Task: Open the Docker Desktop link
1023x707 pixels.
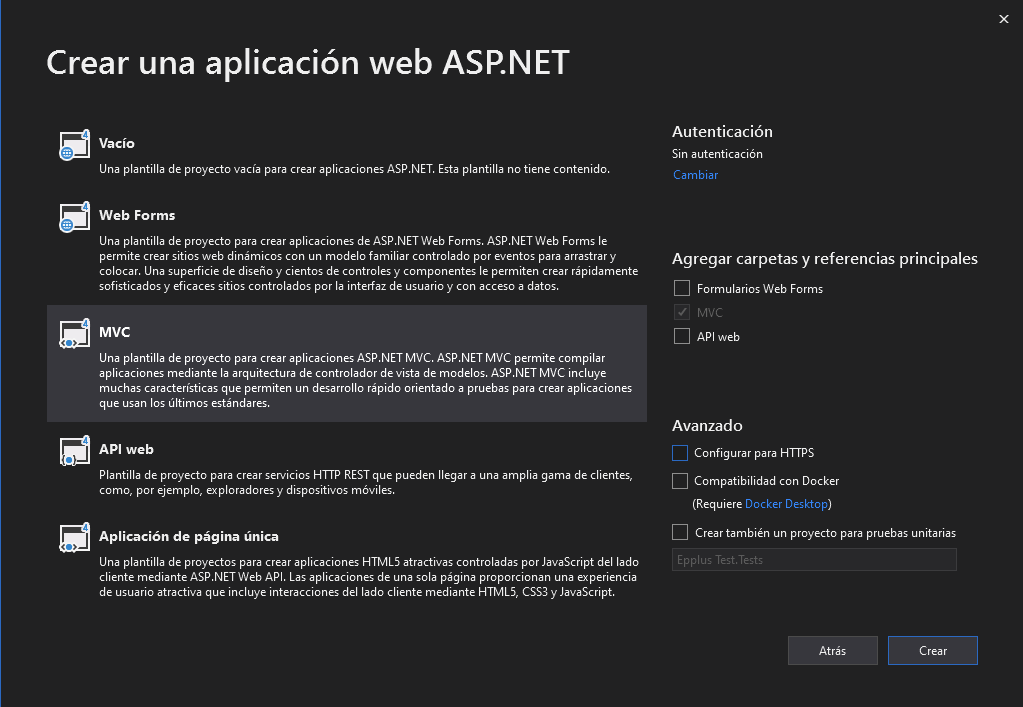Action: coord(786,504)
